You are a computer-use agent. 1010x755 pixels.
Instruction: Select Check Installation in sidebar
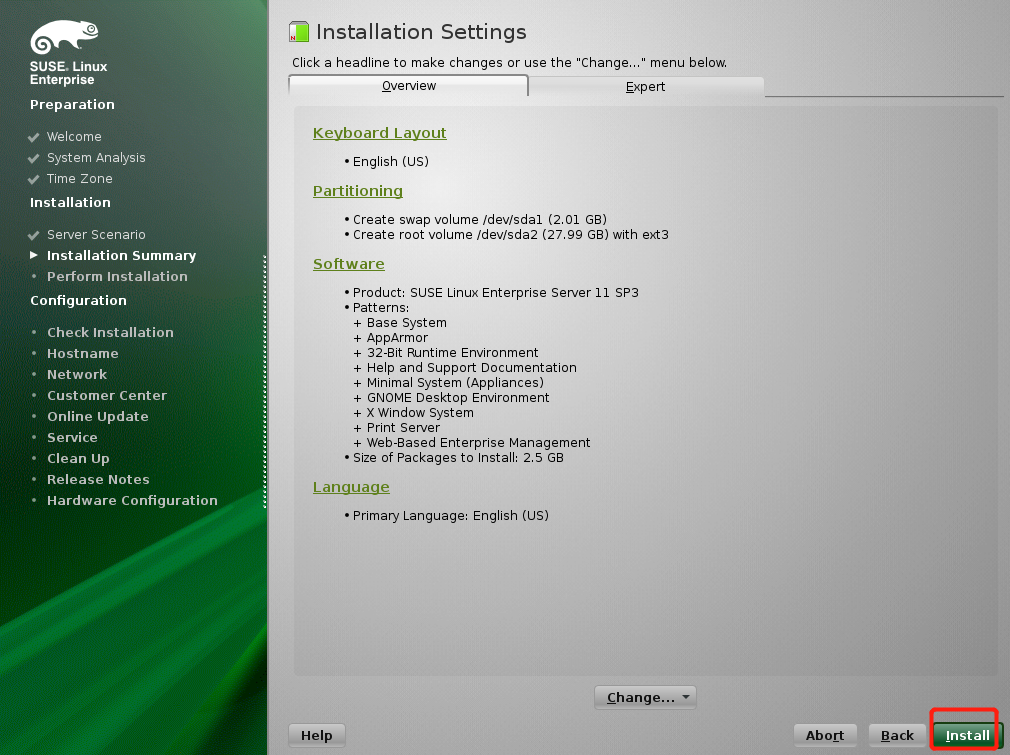(x=110, y=332)
